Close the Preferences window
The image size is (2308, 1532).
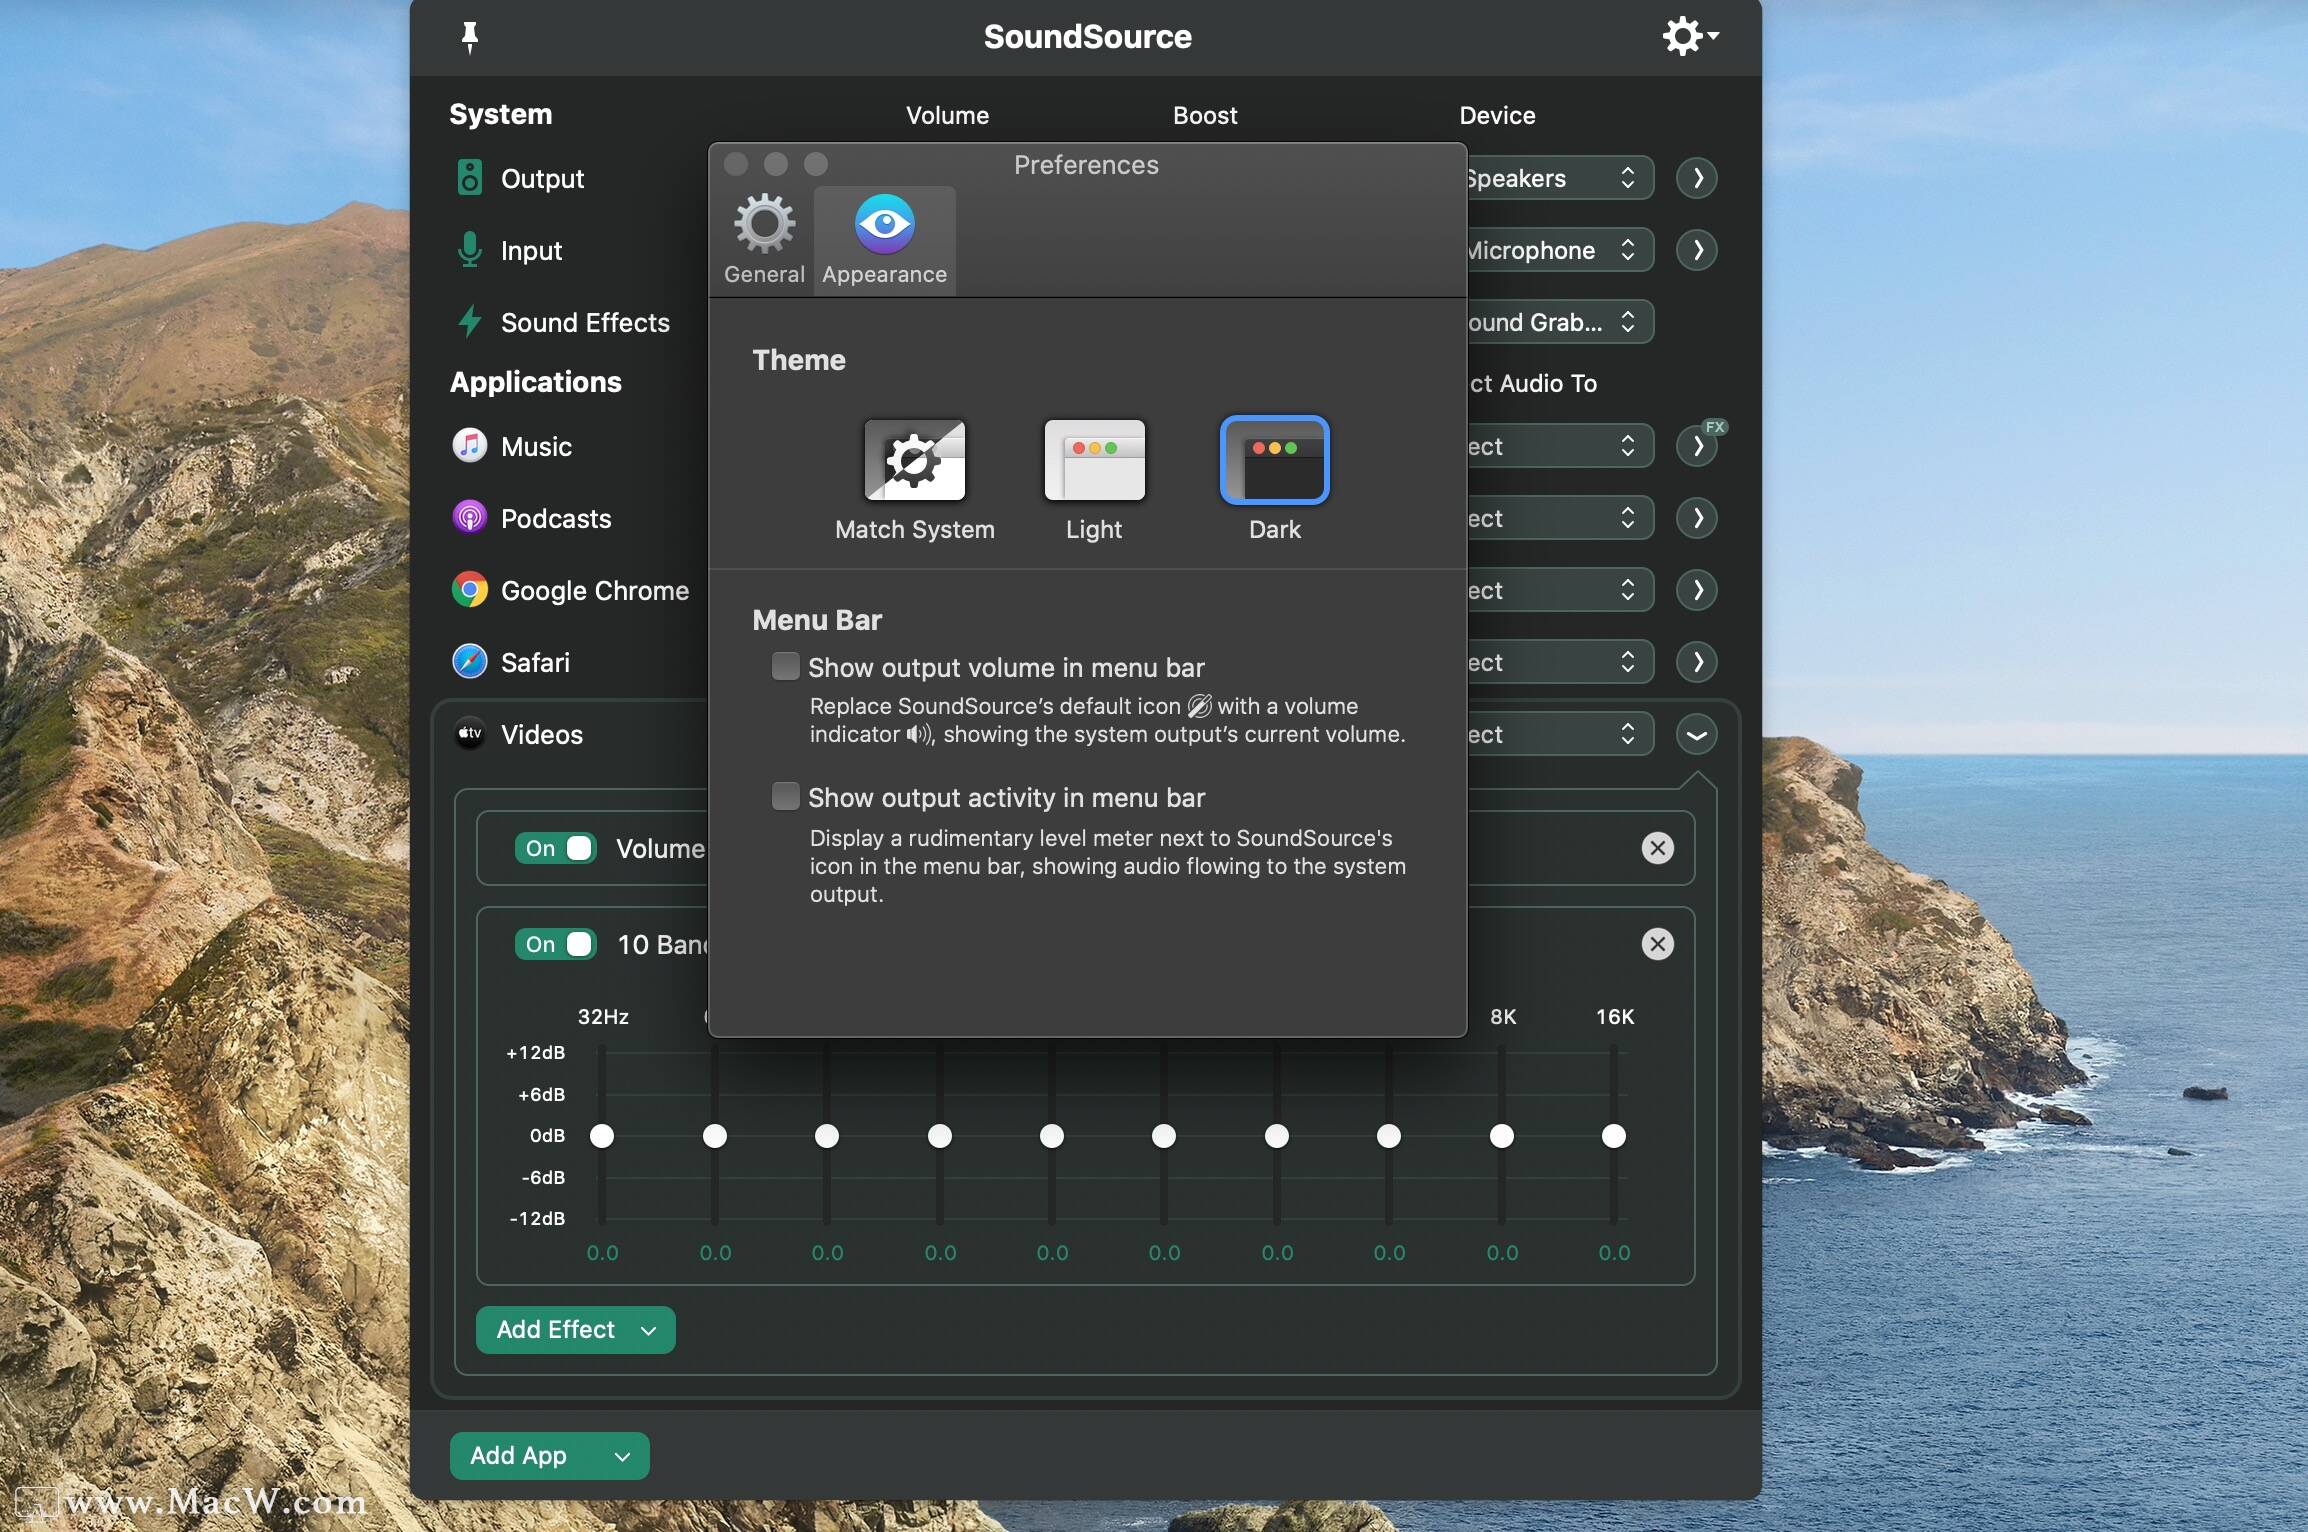[736, 164]
